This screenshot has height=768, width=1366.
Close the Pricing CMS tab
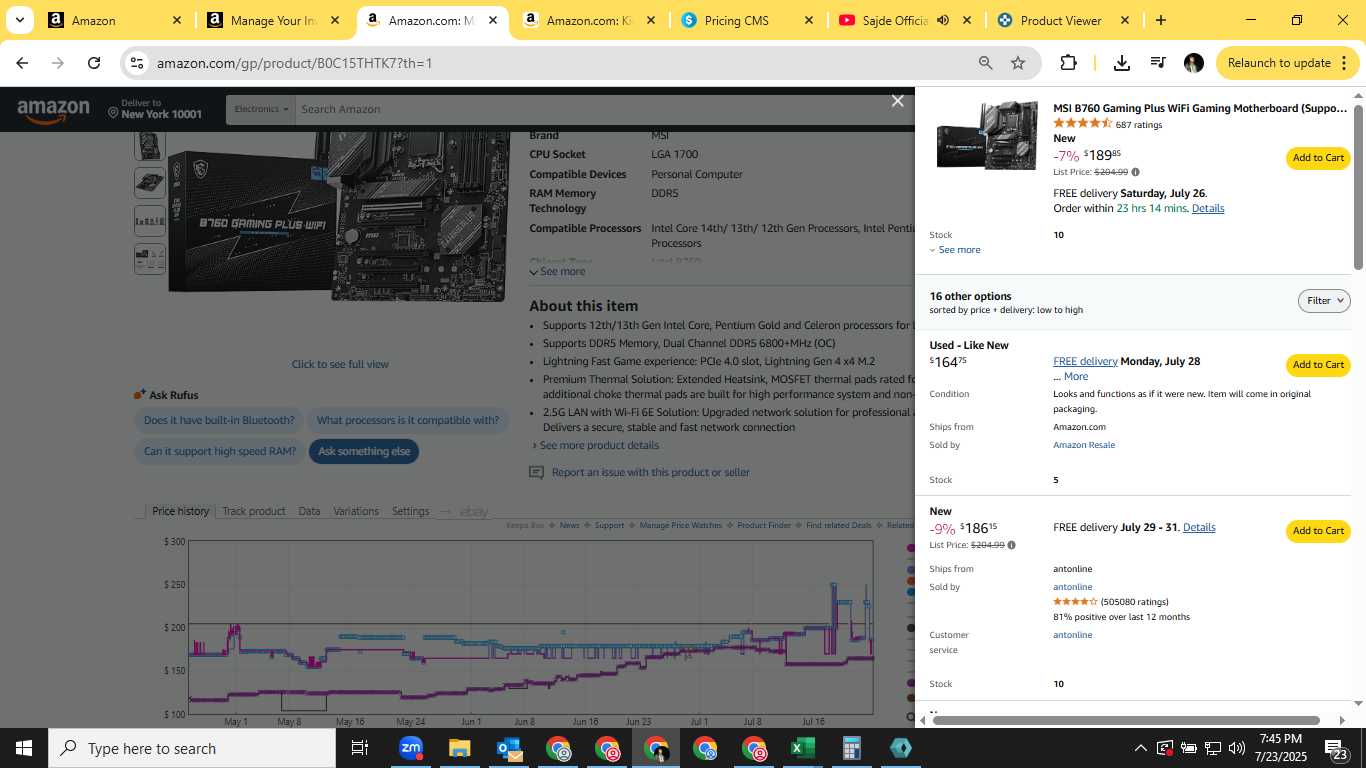[809, 20]
